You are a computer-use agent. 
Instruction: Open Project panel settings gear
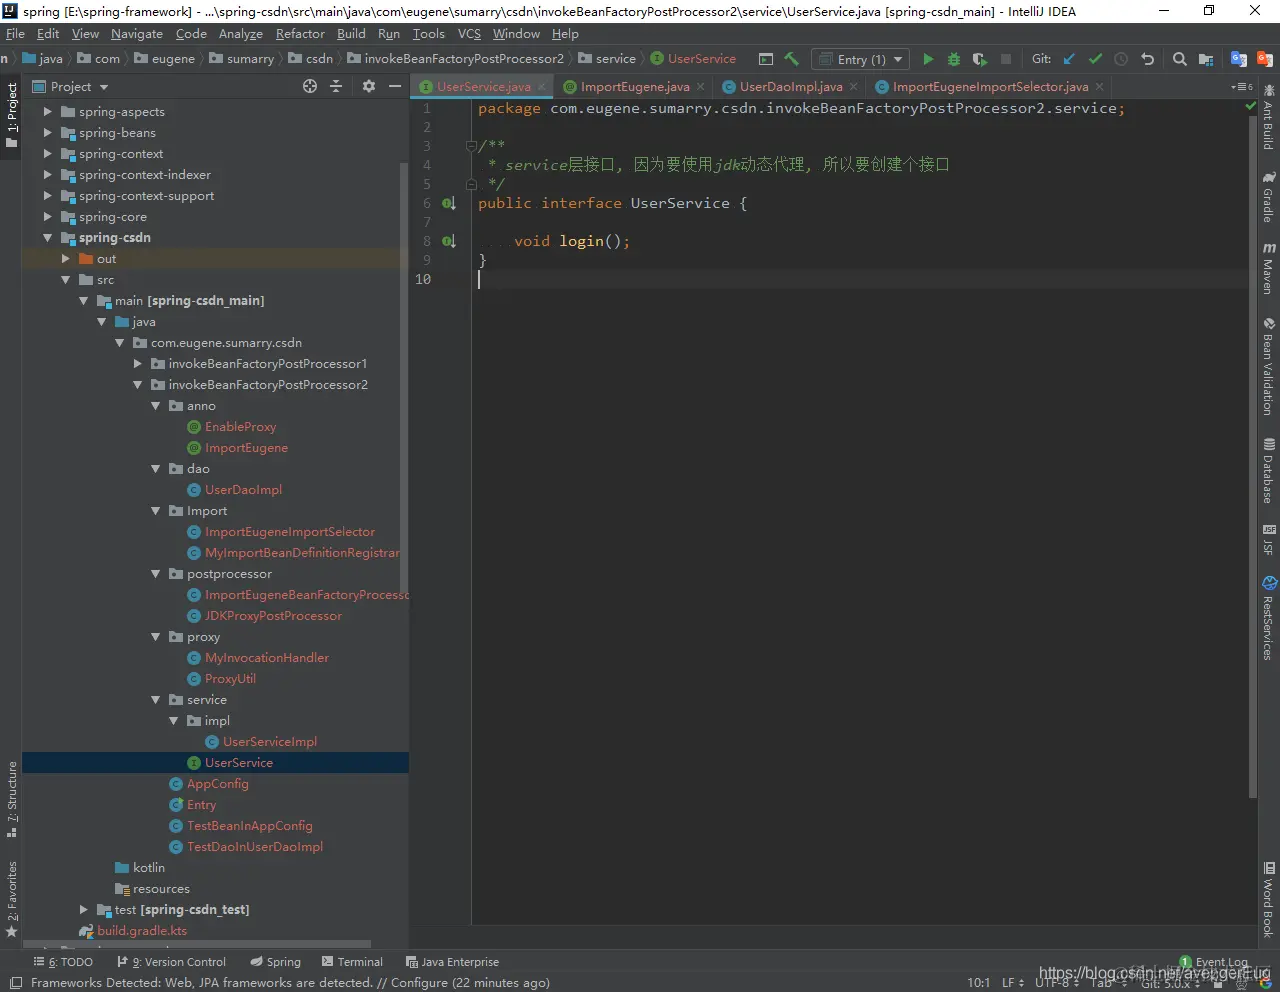pos(369,87)
